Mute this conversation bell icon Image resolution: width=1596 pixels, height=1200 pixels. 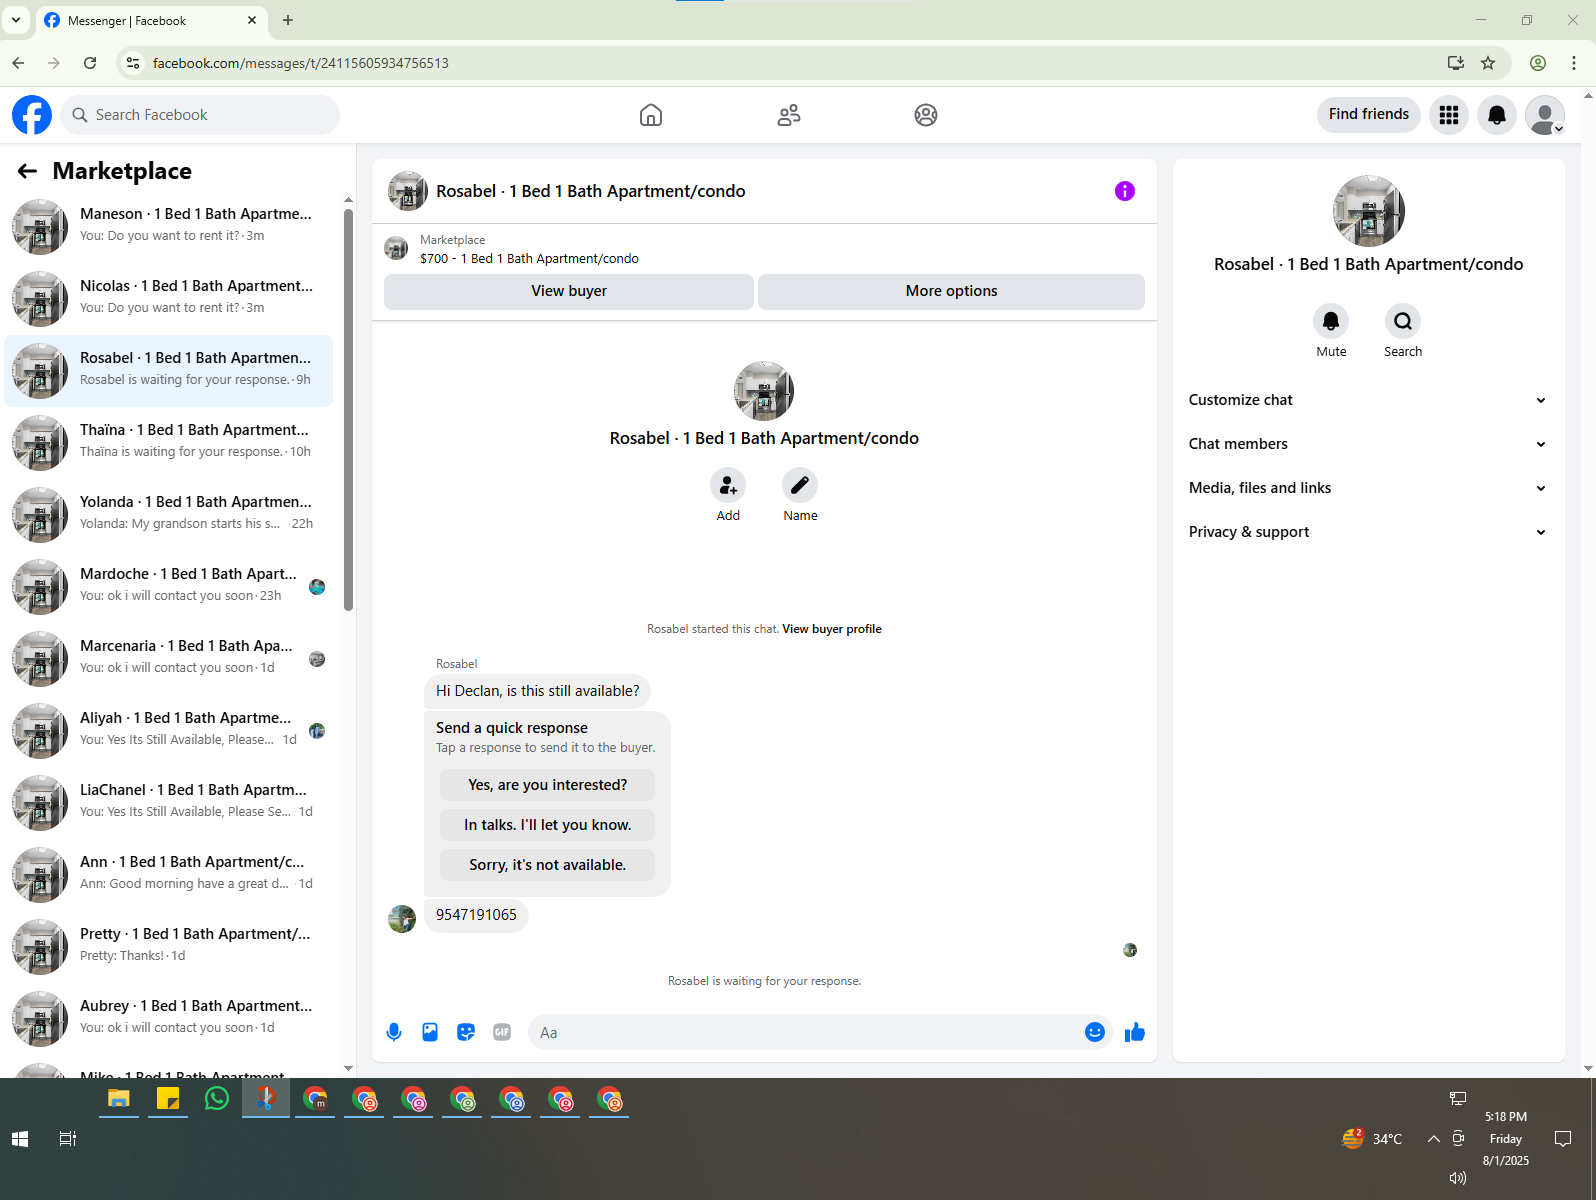[1331, 321]
